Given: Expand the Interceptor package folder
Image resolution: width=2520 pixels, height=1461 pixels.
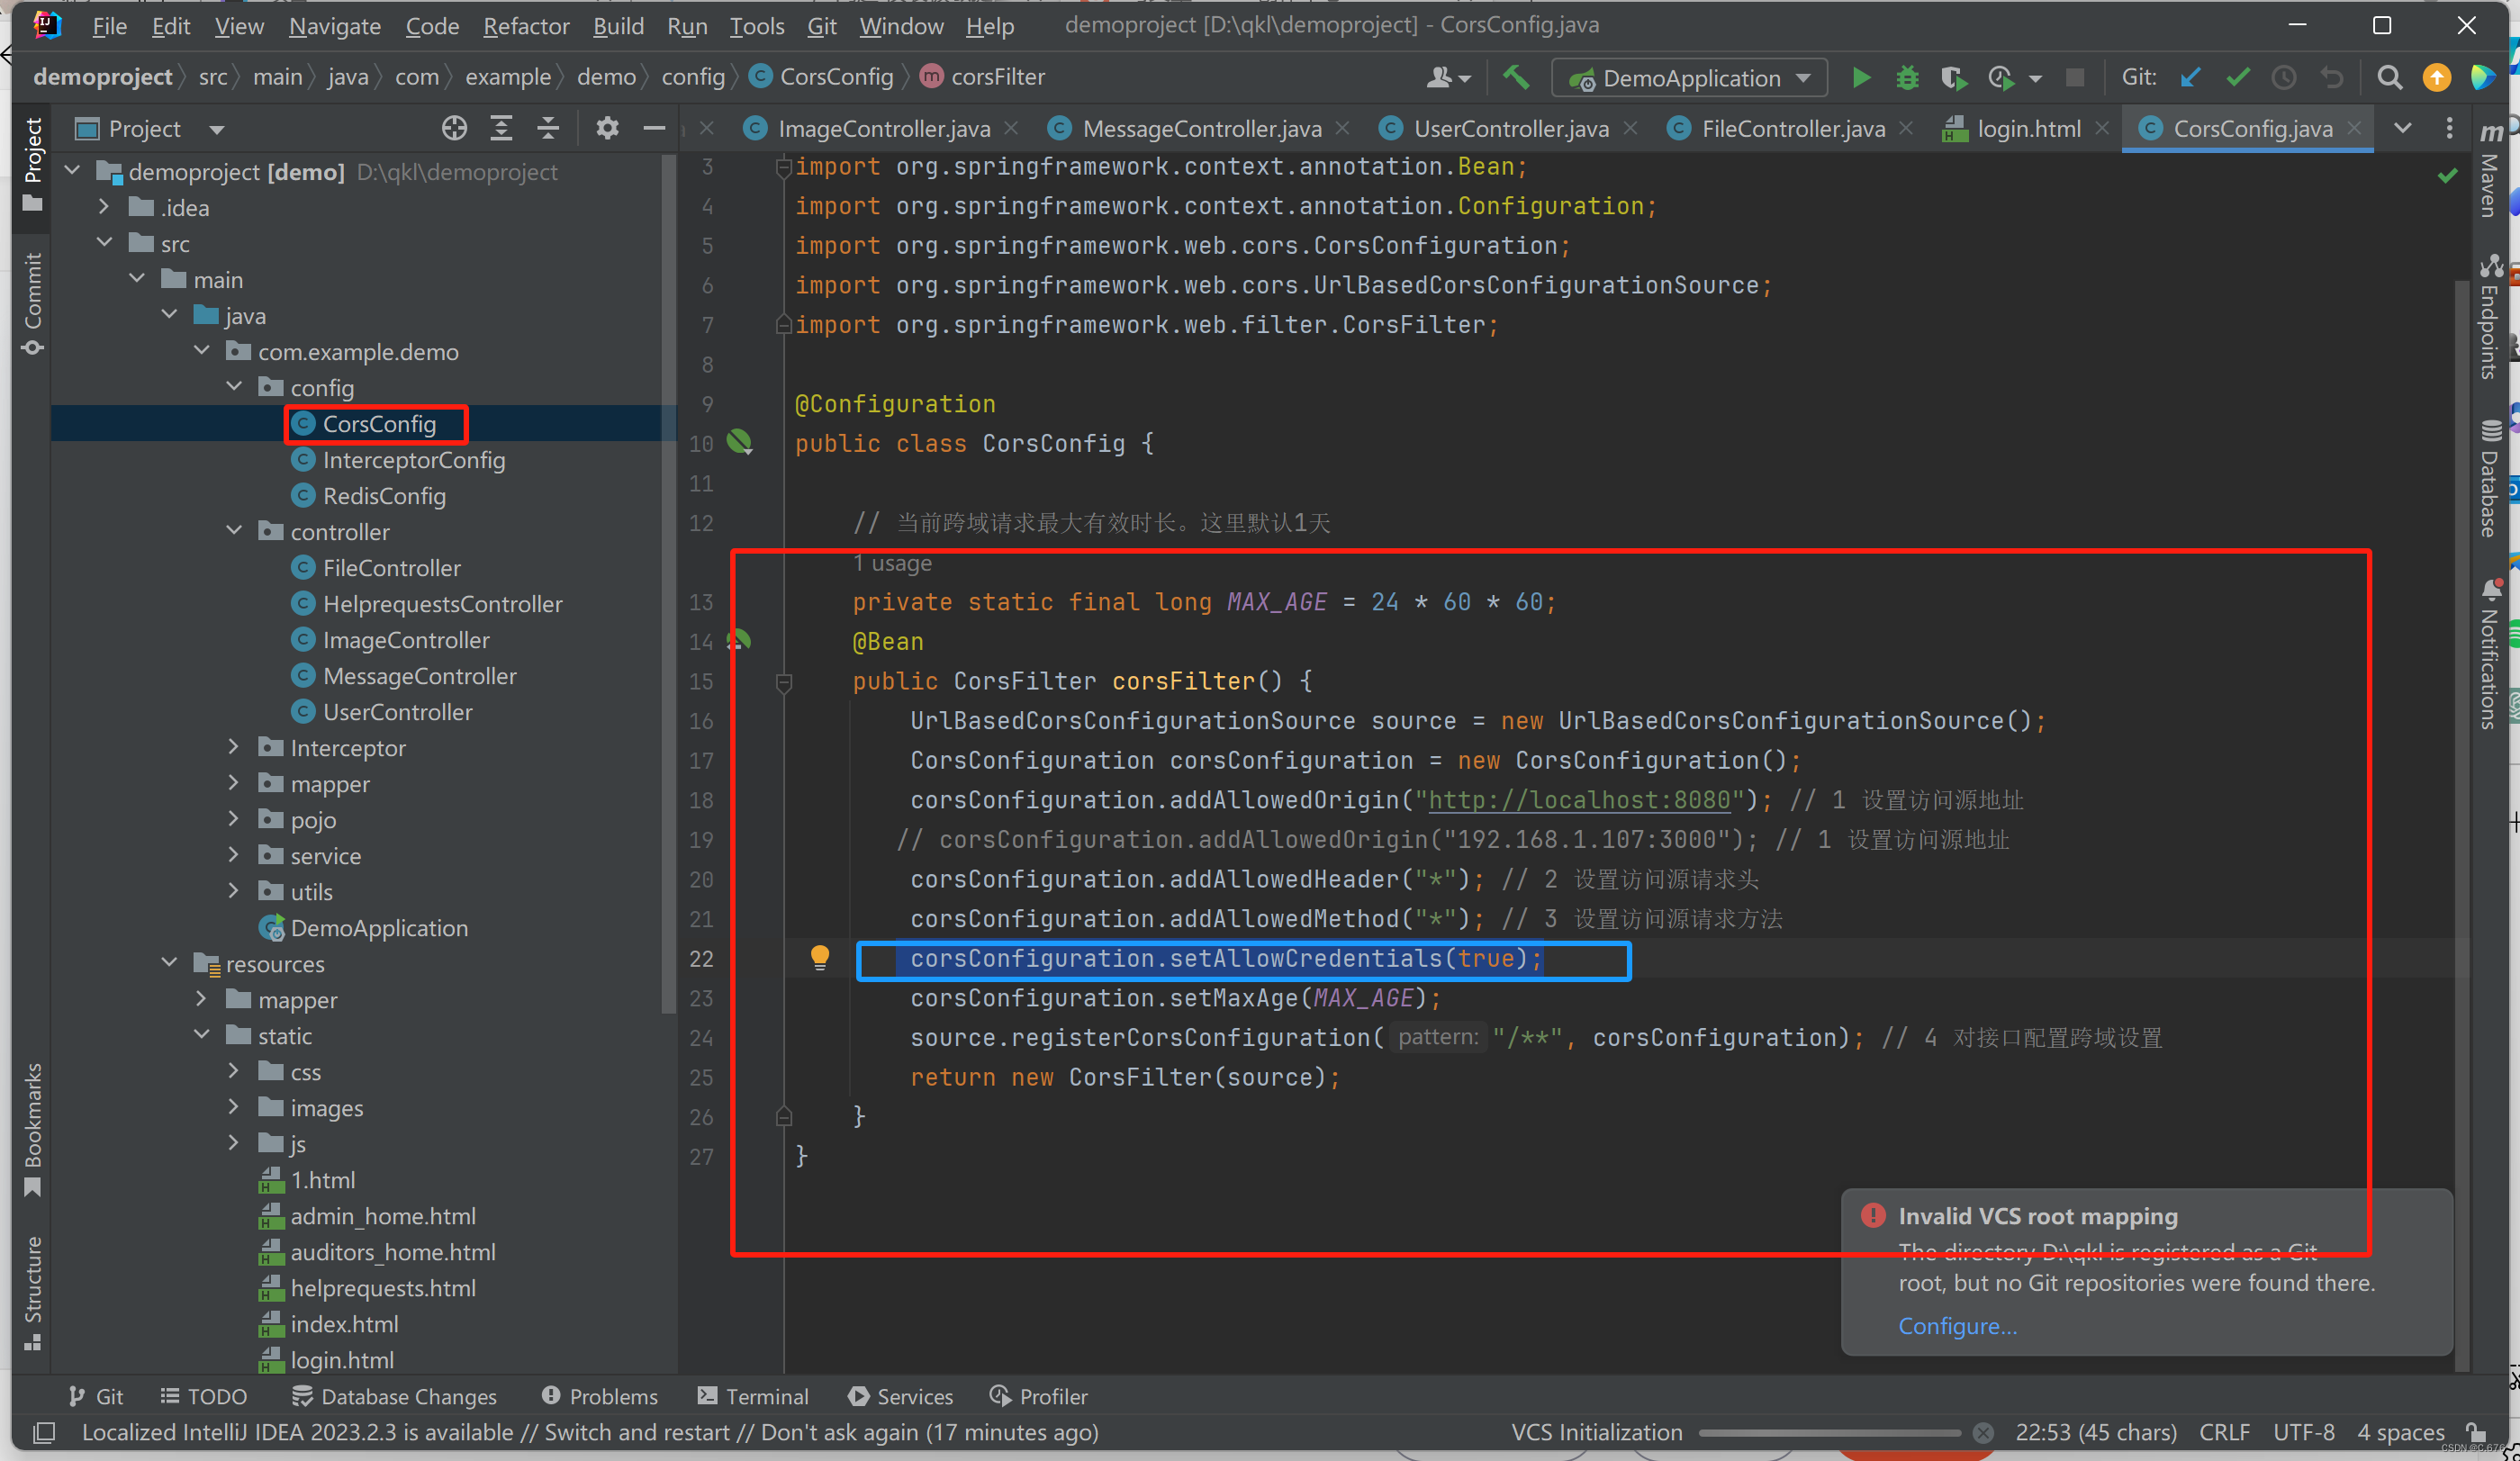Looking at the screenshot, I should point(233,747).
